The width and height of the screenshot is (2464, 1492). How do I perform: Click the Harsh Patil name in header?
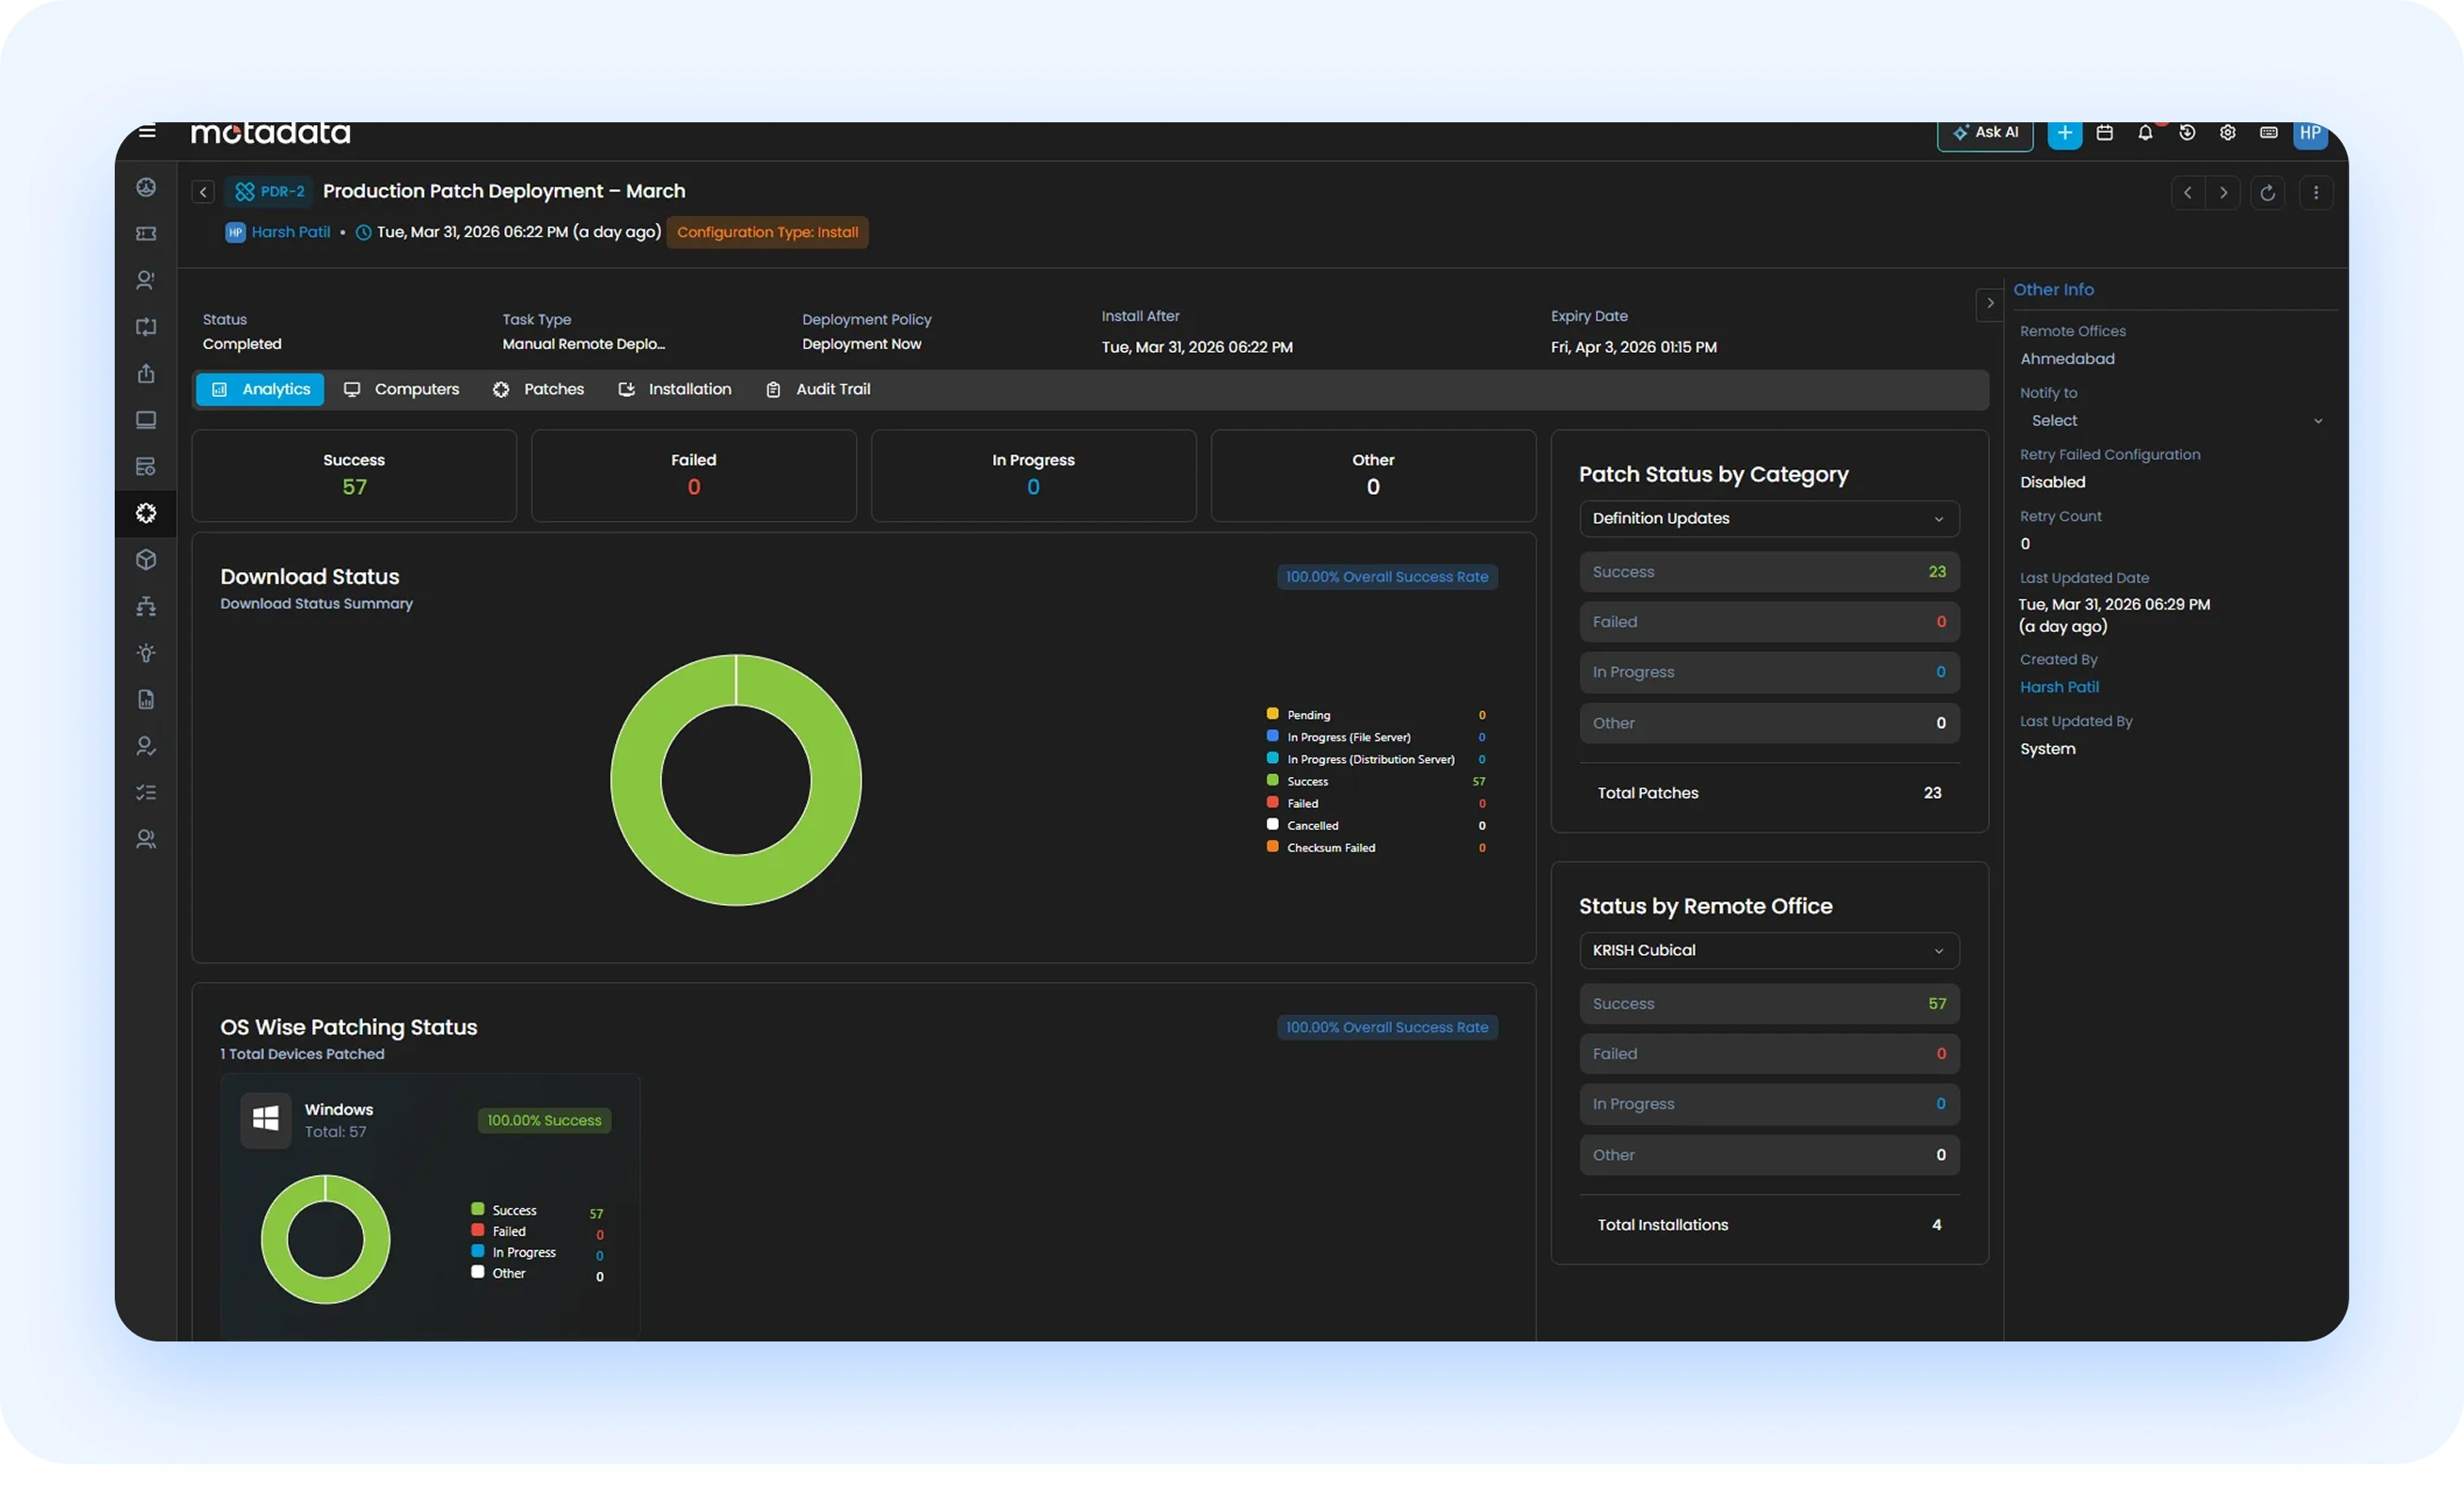click(290, 232)
